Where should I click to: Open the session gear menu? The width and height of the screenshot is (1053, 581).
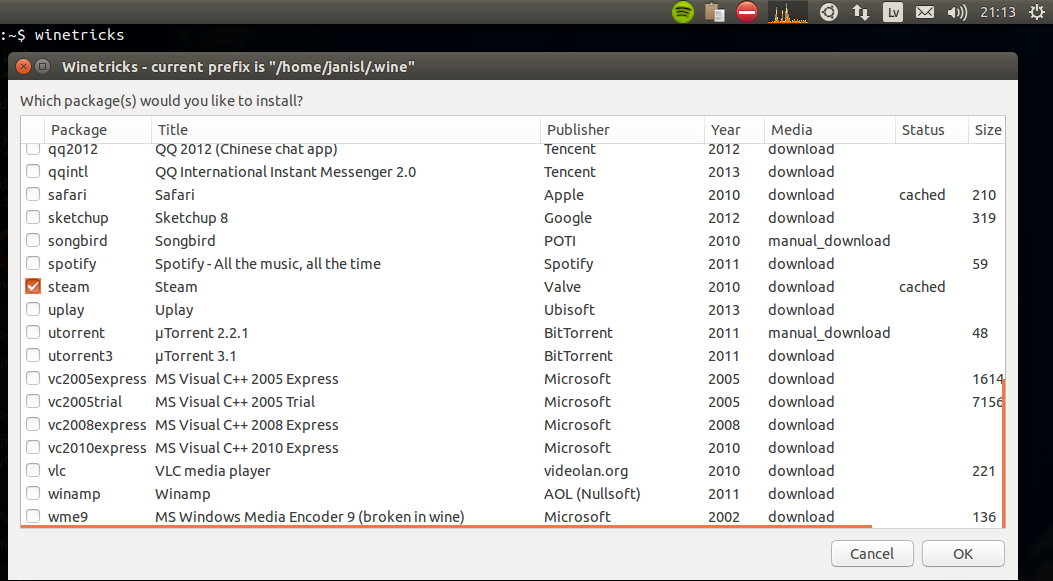1037,11
